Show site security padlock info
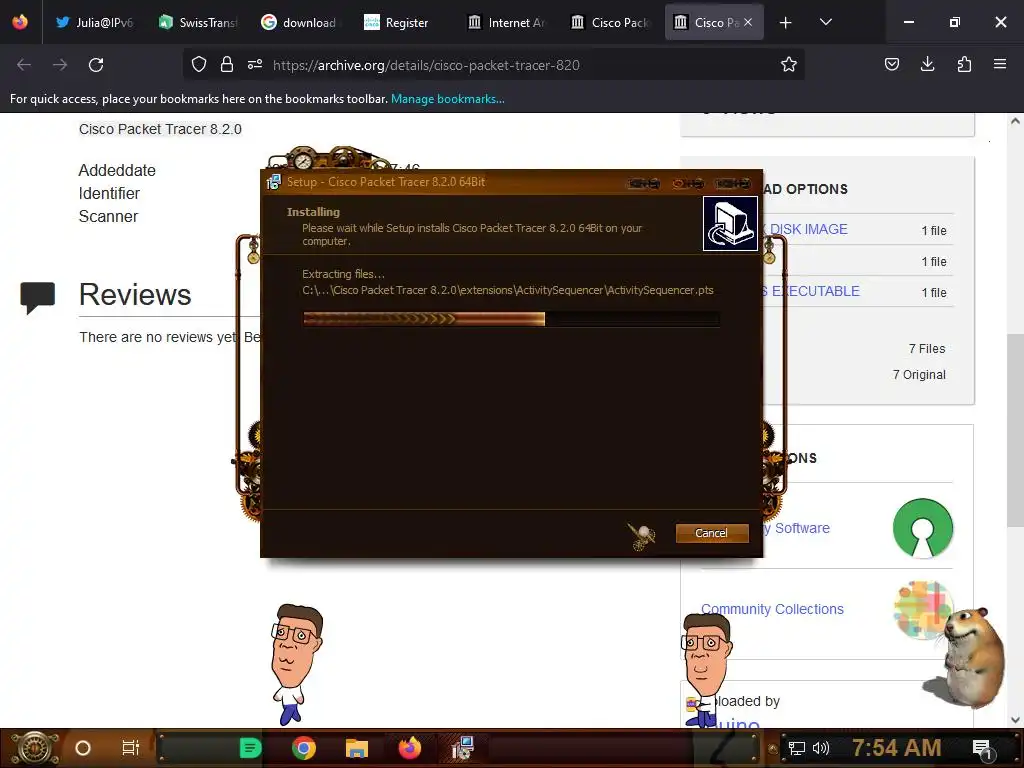 pyautogui.click(x=227, y=65)
